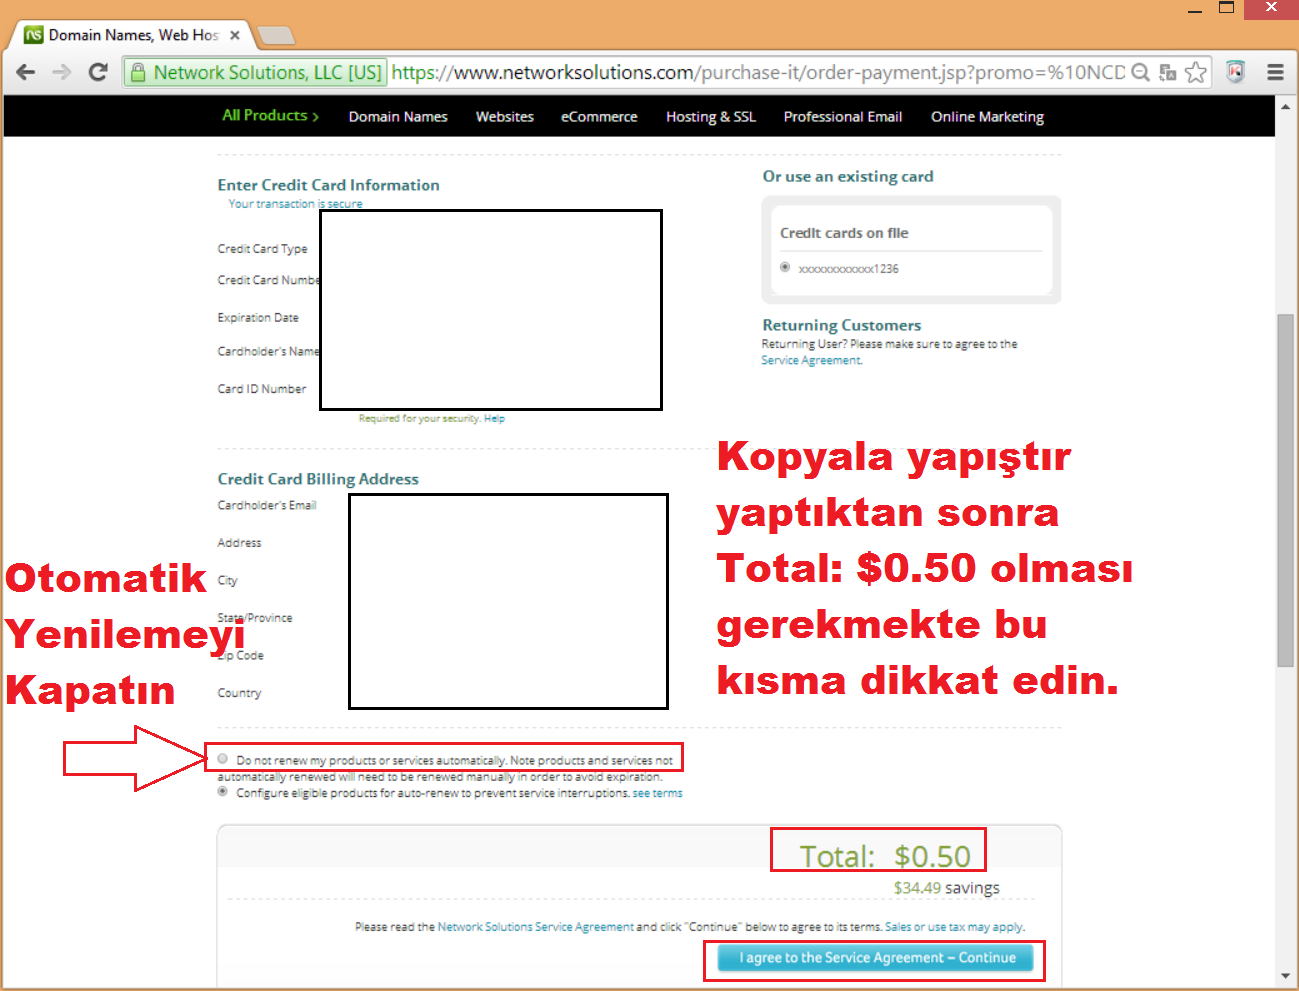
Task: Click the Expiration Date label
Action: 258,318
